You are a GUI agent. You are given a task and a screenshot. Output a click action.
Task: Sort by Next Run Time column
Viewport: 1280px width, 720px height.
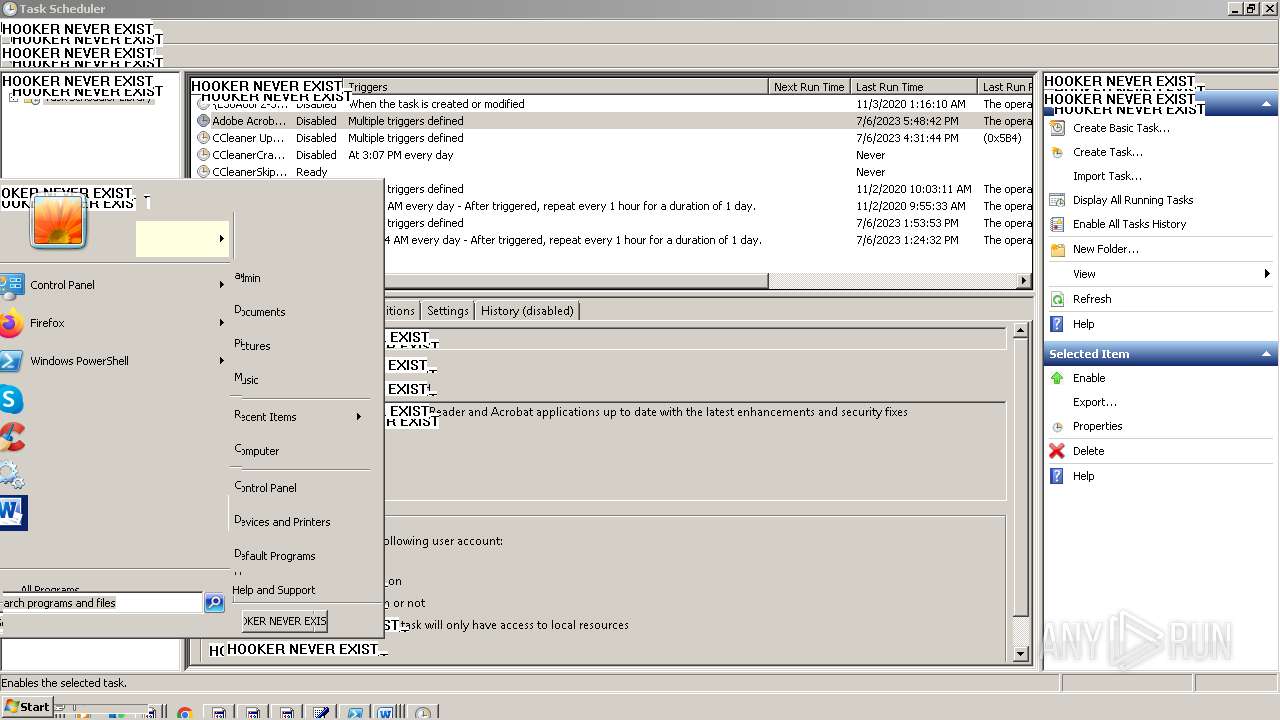click(809, 87)
